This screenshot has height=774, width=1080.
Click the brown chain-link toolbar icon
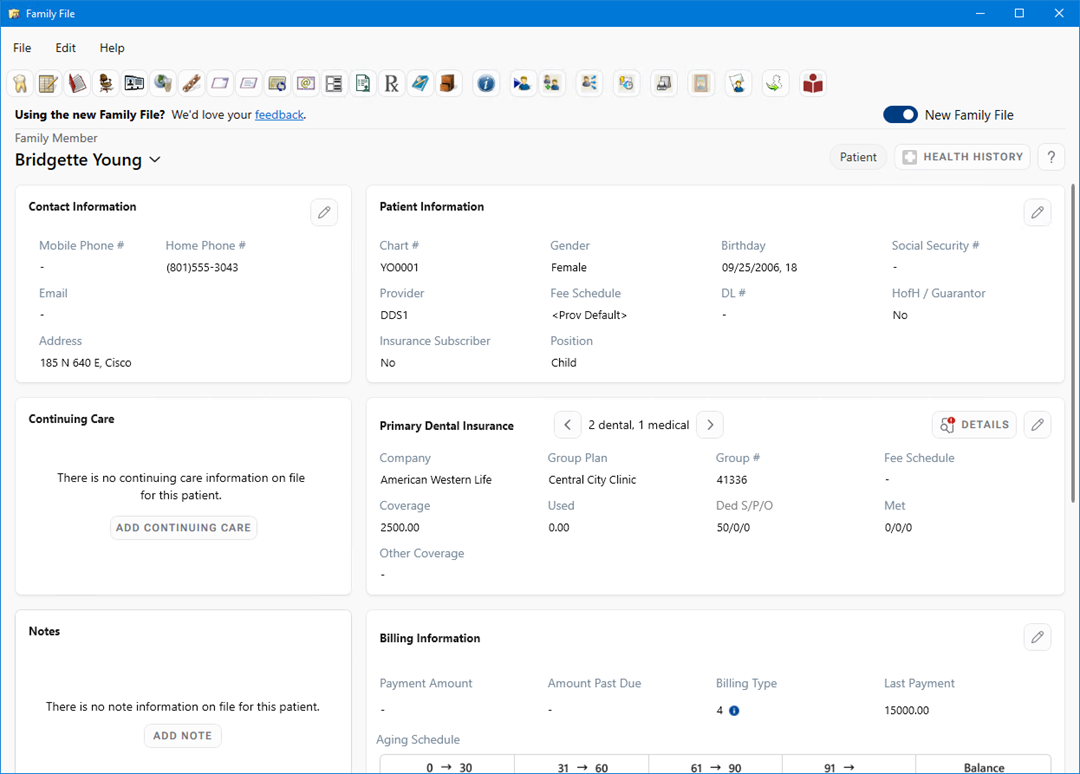click(x=191, y=83)
